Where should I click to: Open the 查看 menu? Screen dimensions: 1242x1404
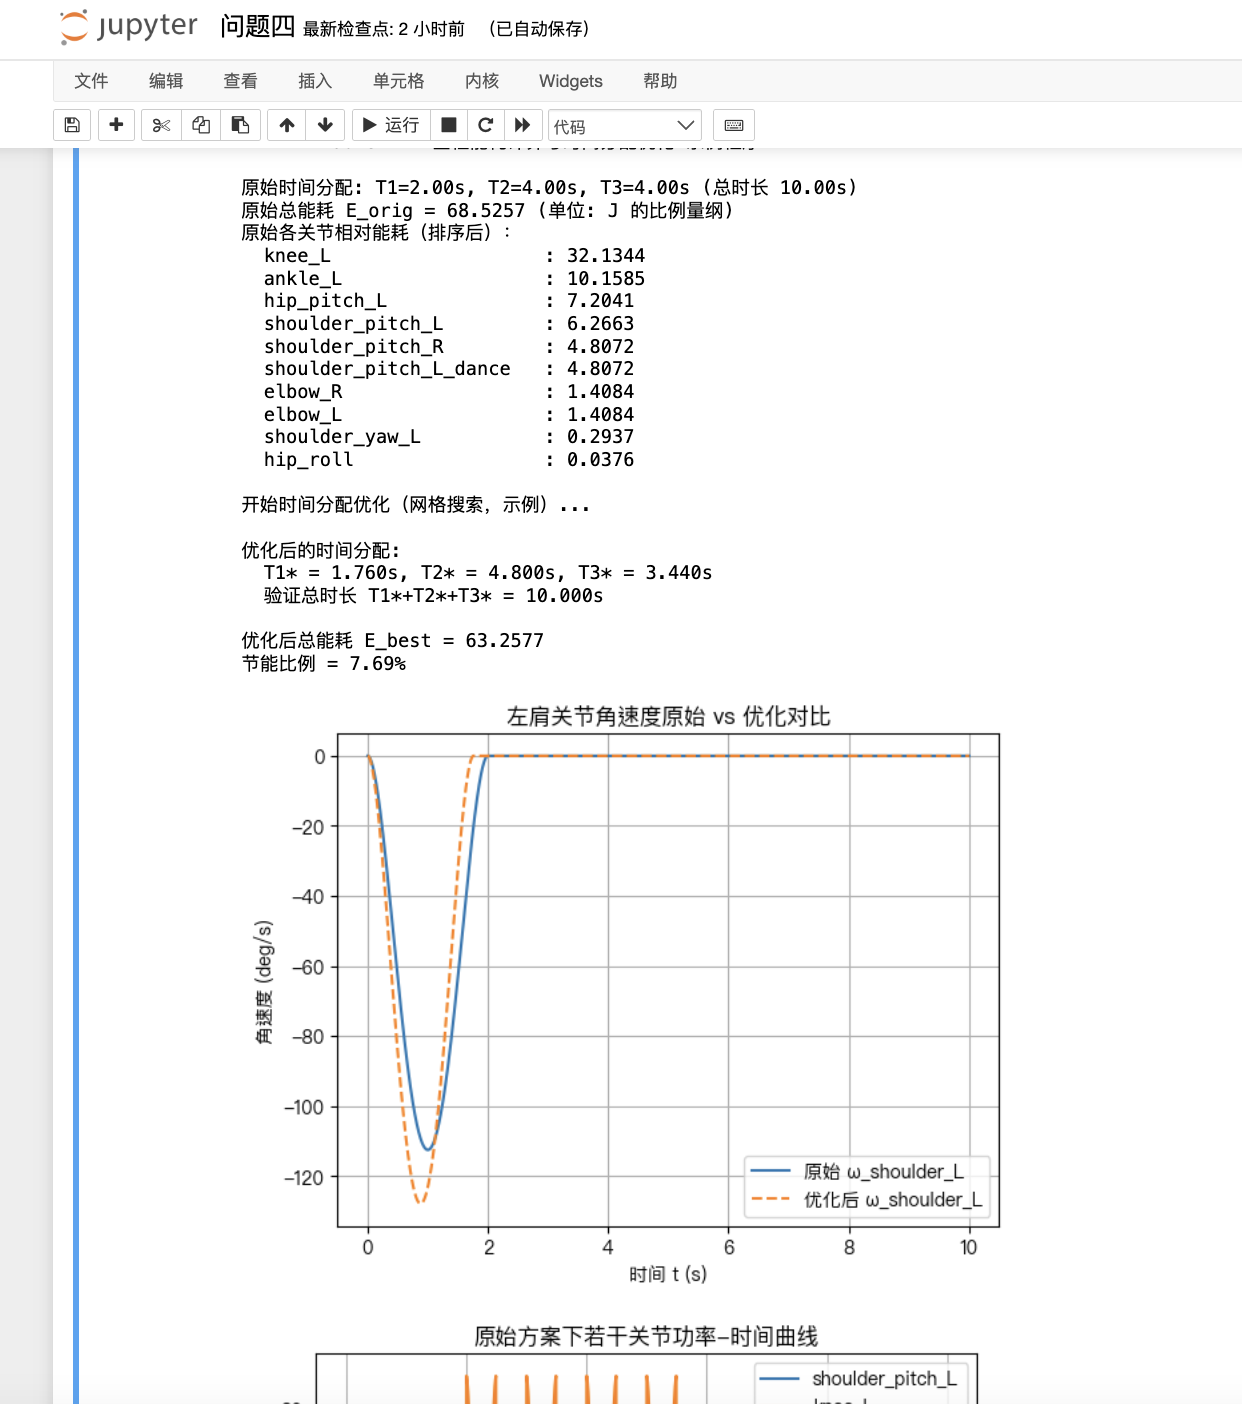tap(240, 81)
